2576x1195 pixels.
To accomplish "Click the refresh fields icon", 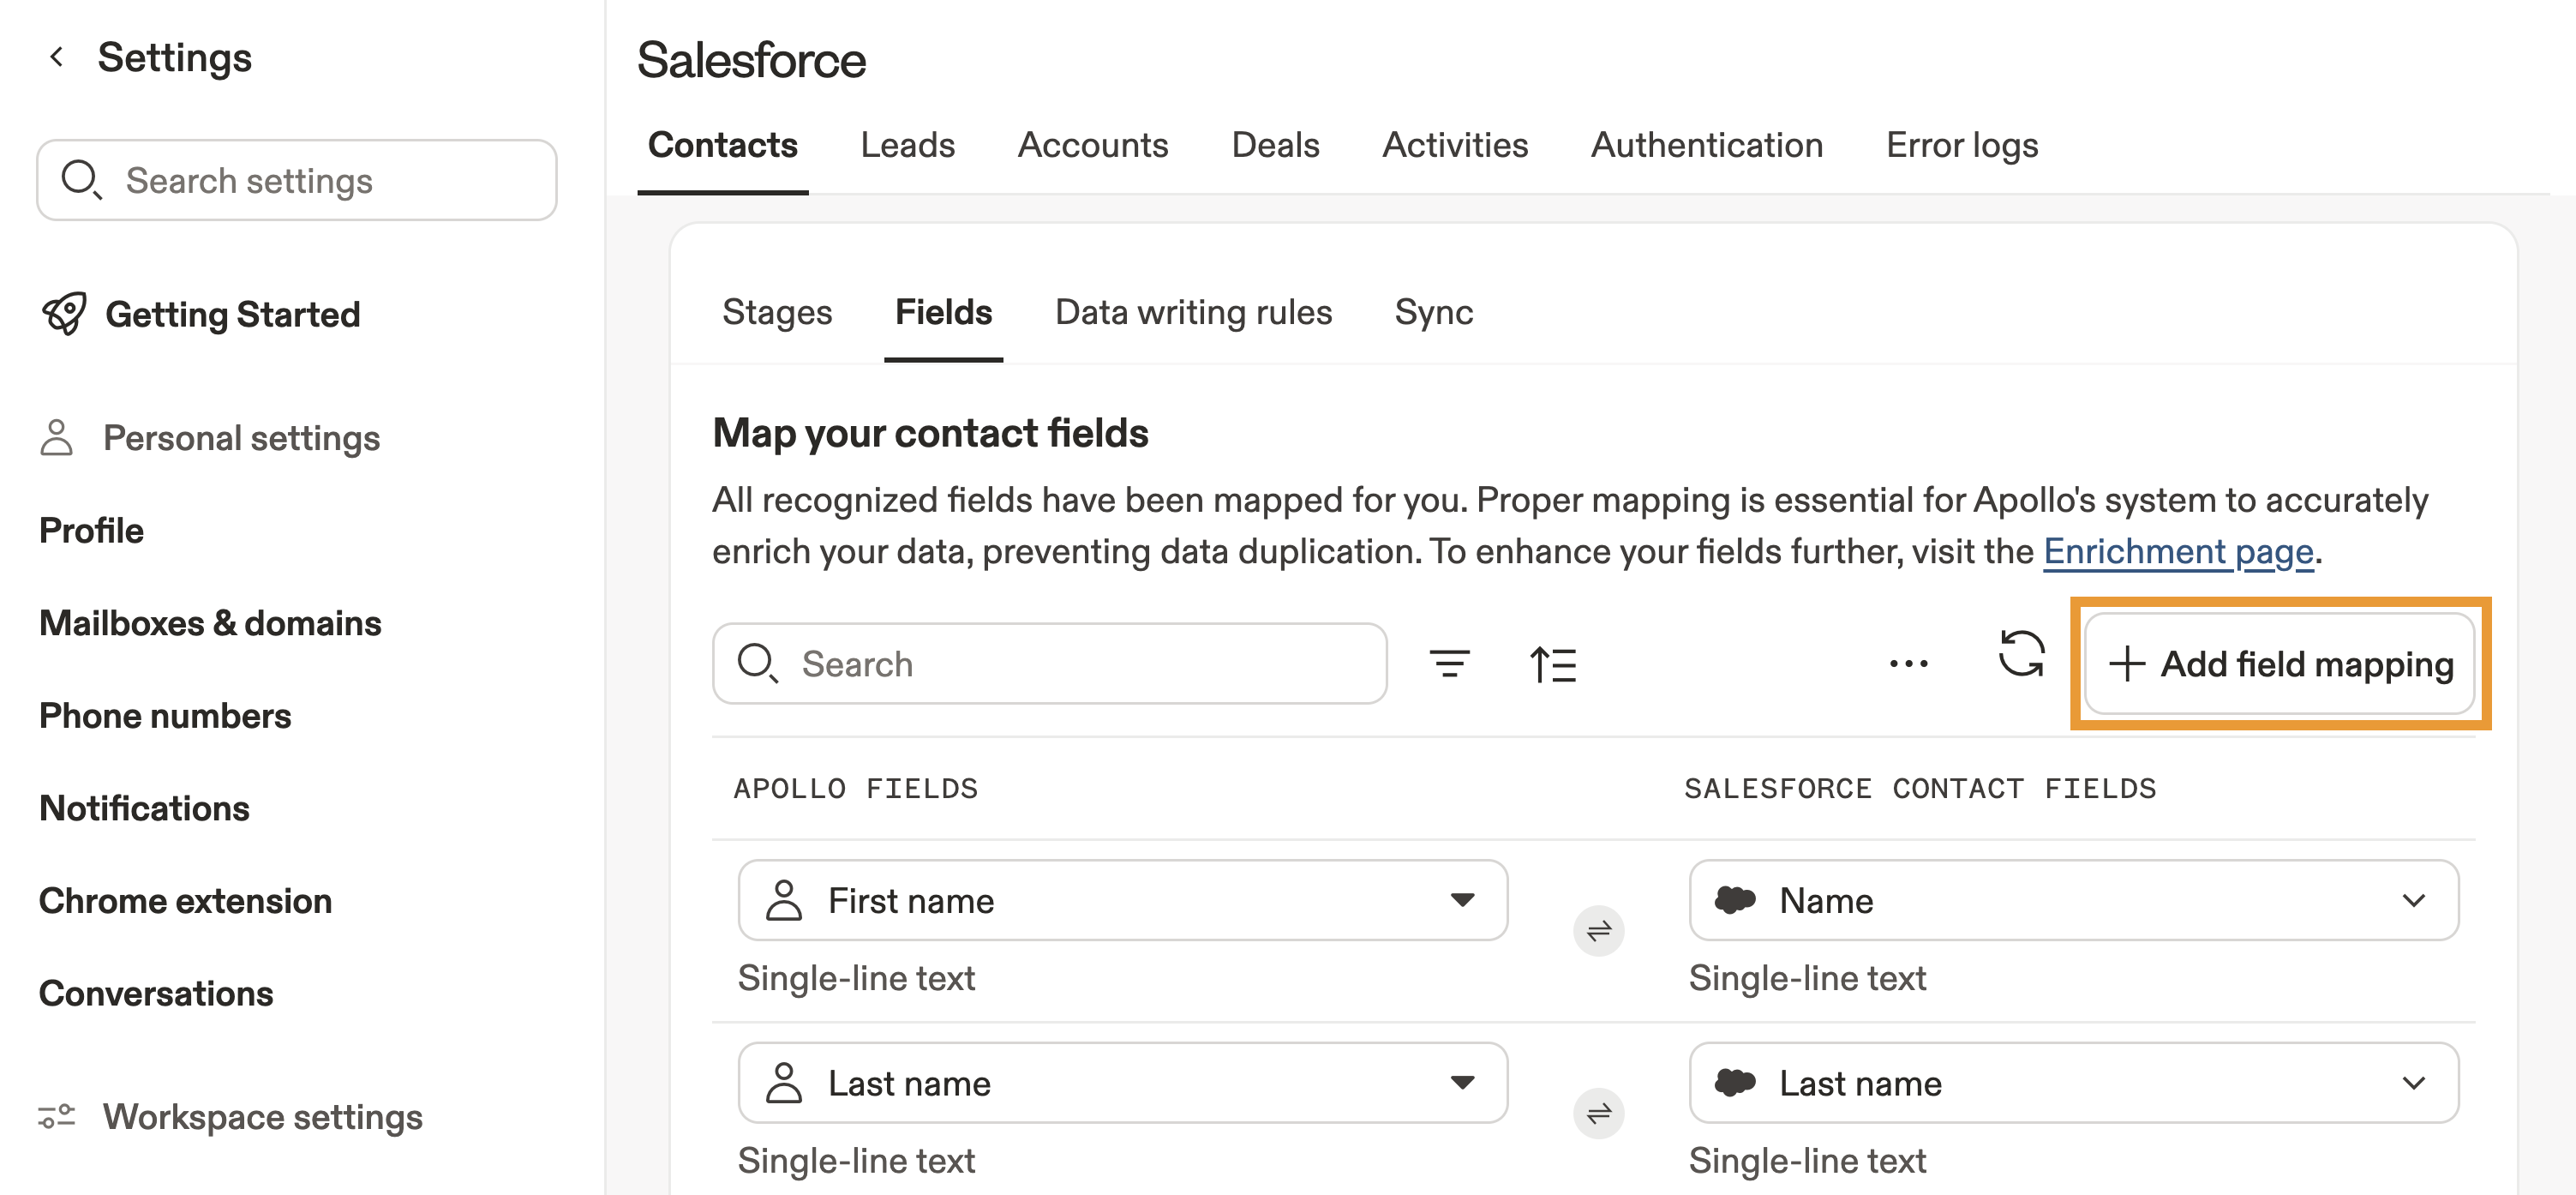I will [x=2021, y=655].
